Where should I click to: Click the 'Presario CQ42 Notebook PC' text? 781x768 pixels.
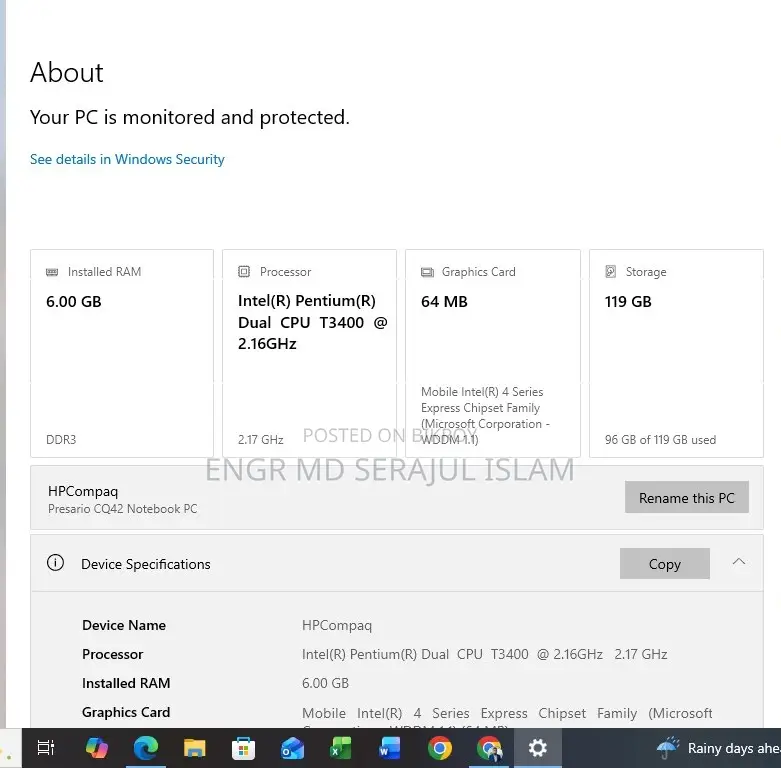[123, 509]
